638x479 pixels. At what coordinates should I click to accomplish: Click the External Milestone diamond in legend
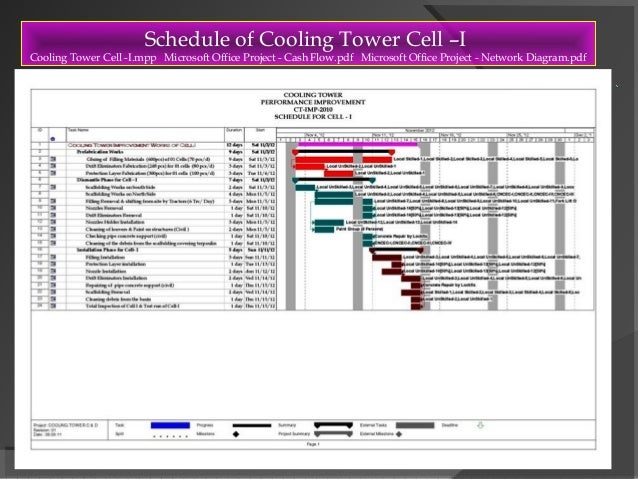(399, 434)
